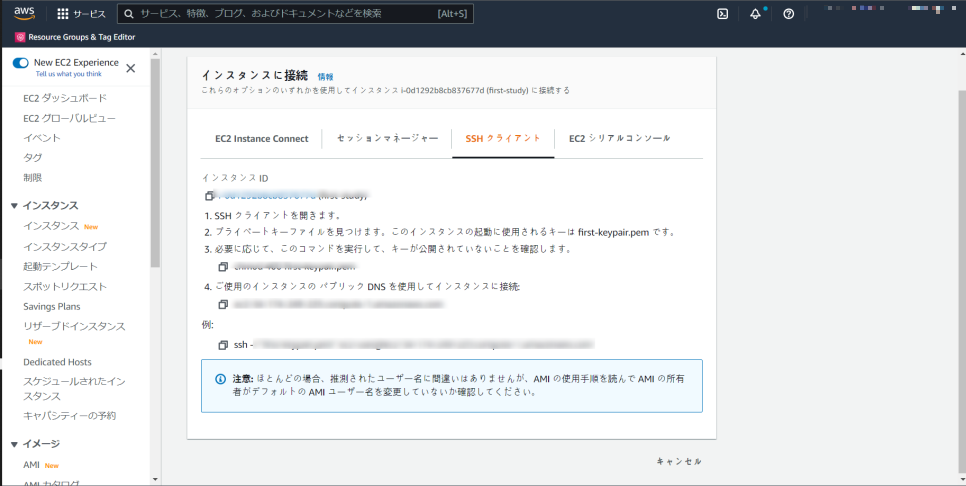This screenshot has height=486, width=966.
Task: Open インスタンスタイプ in sidebar
Action: click(65, 246)
